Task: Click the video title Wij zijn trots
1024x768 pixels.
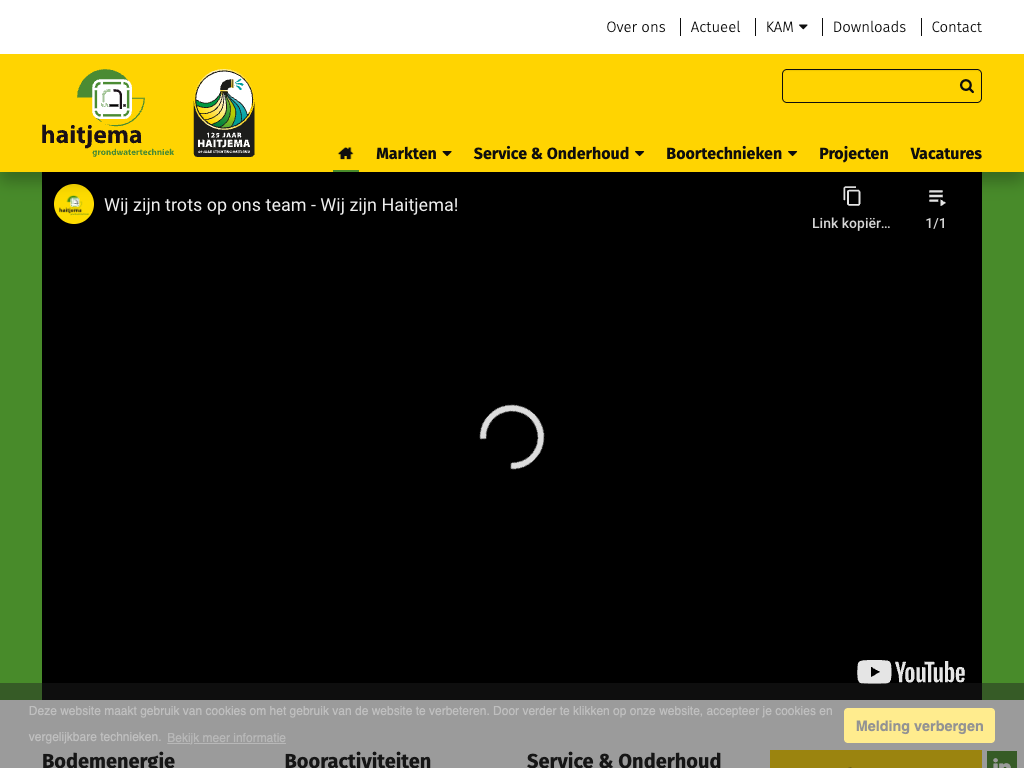Action: 281,205
